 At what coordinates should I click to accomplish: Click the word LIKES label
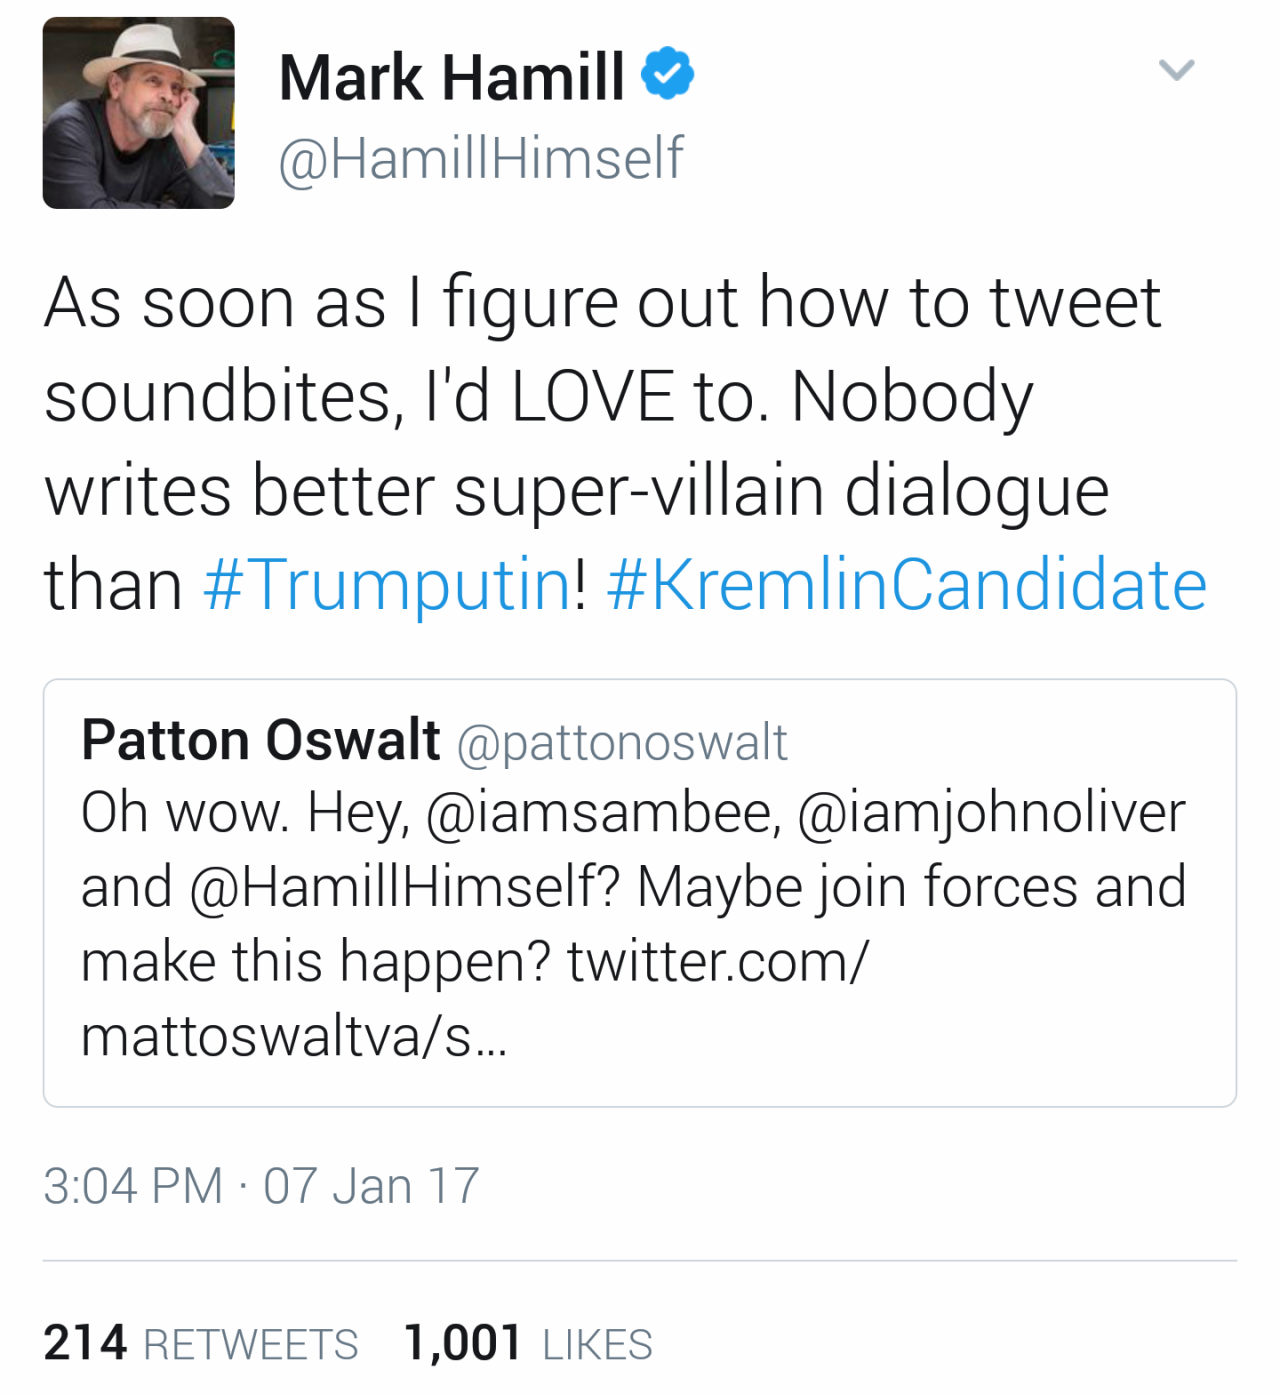tap(597, 1345)
